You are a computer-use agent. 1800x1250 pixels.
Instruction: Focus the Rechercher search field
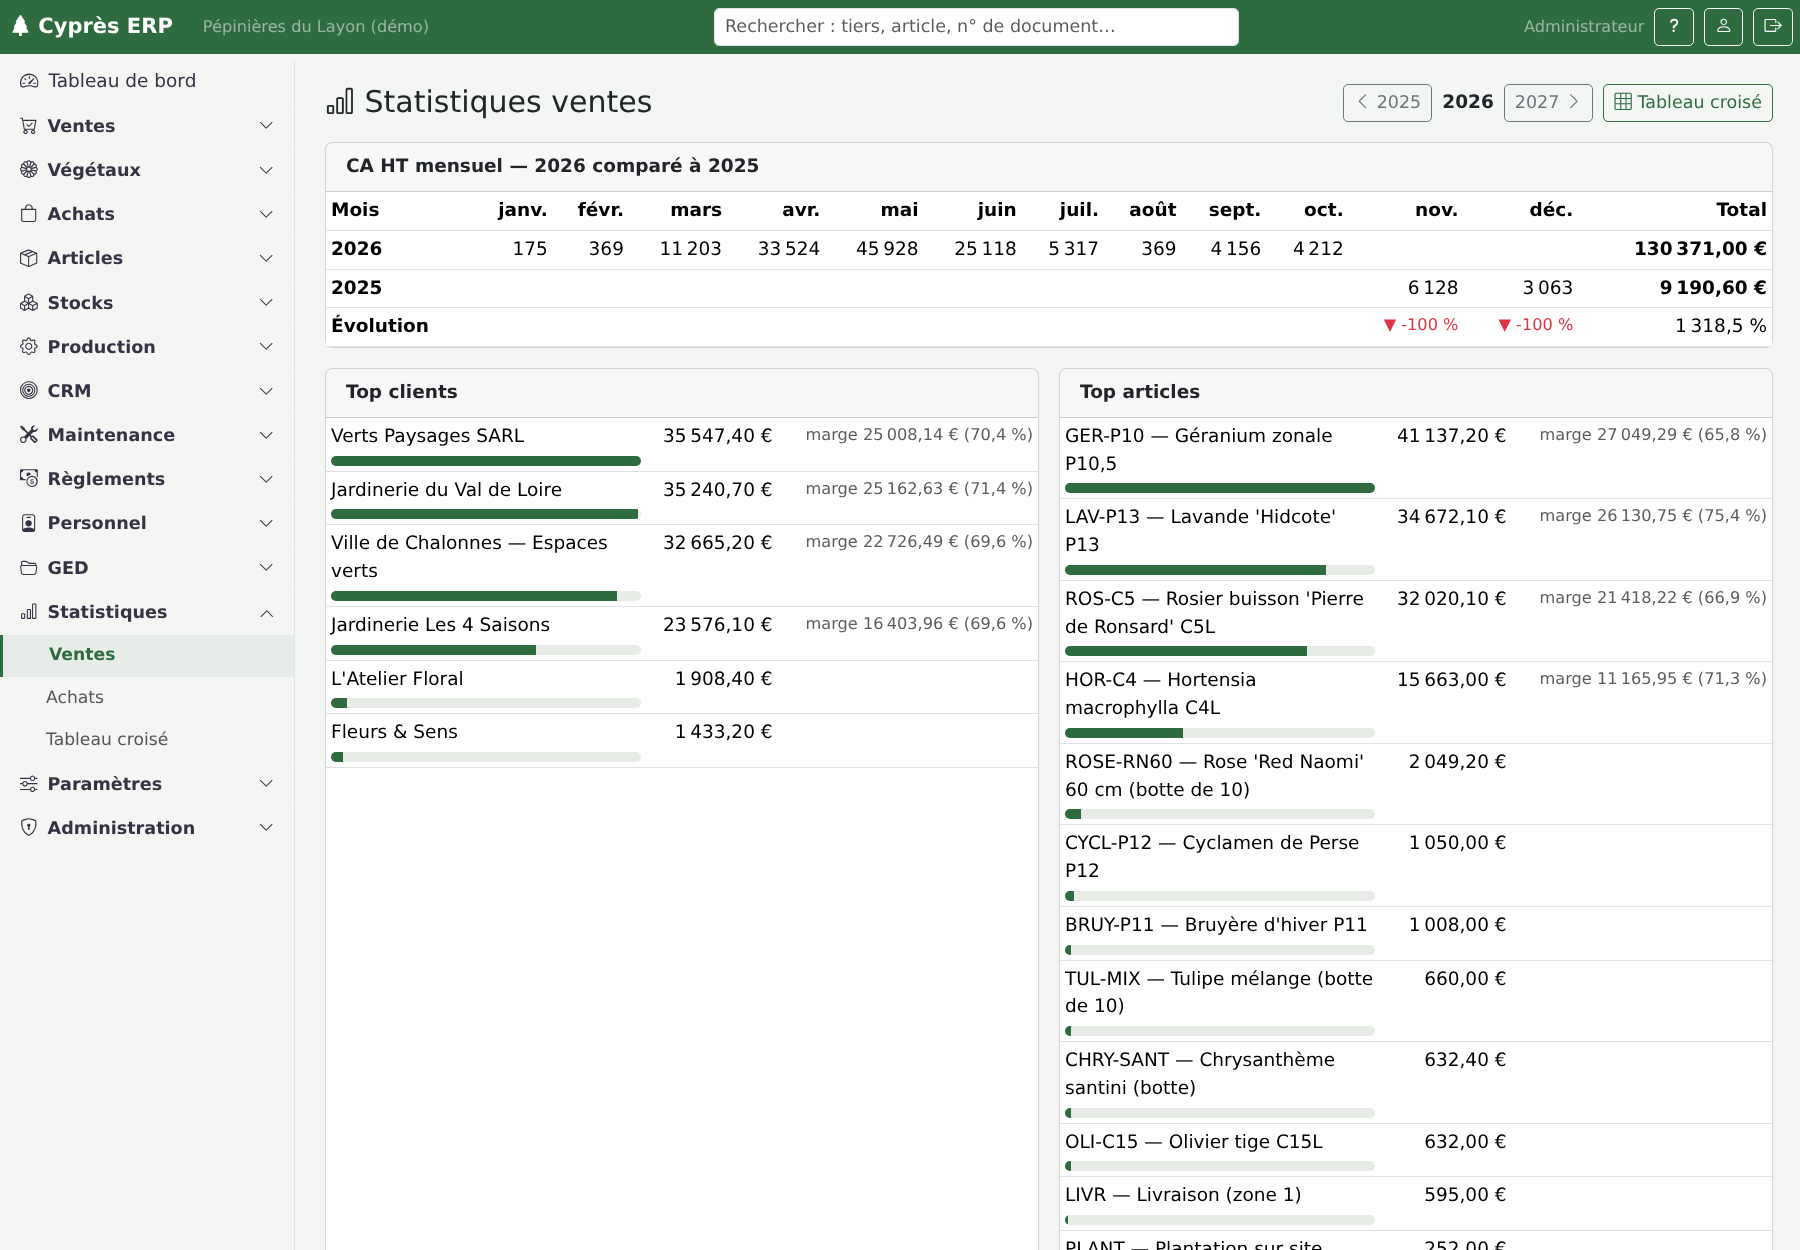coord(976,27)
